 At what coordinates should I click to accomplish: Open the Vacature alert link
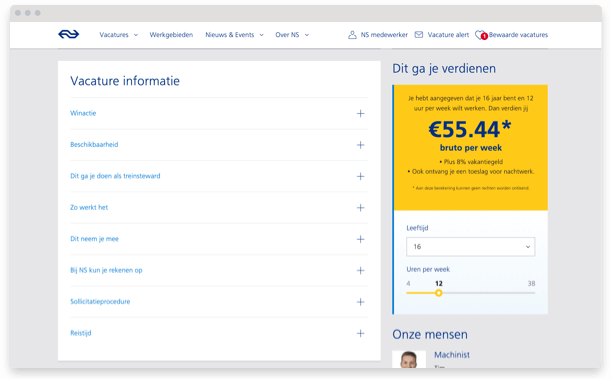448,35
